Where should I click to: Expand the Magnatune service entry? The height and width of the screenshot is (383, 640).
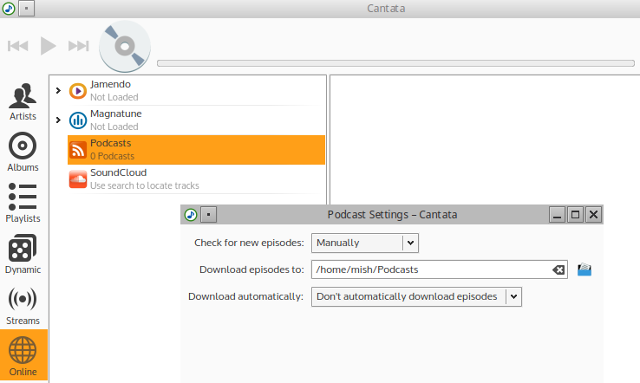point(58,120)
